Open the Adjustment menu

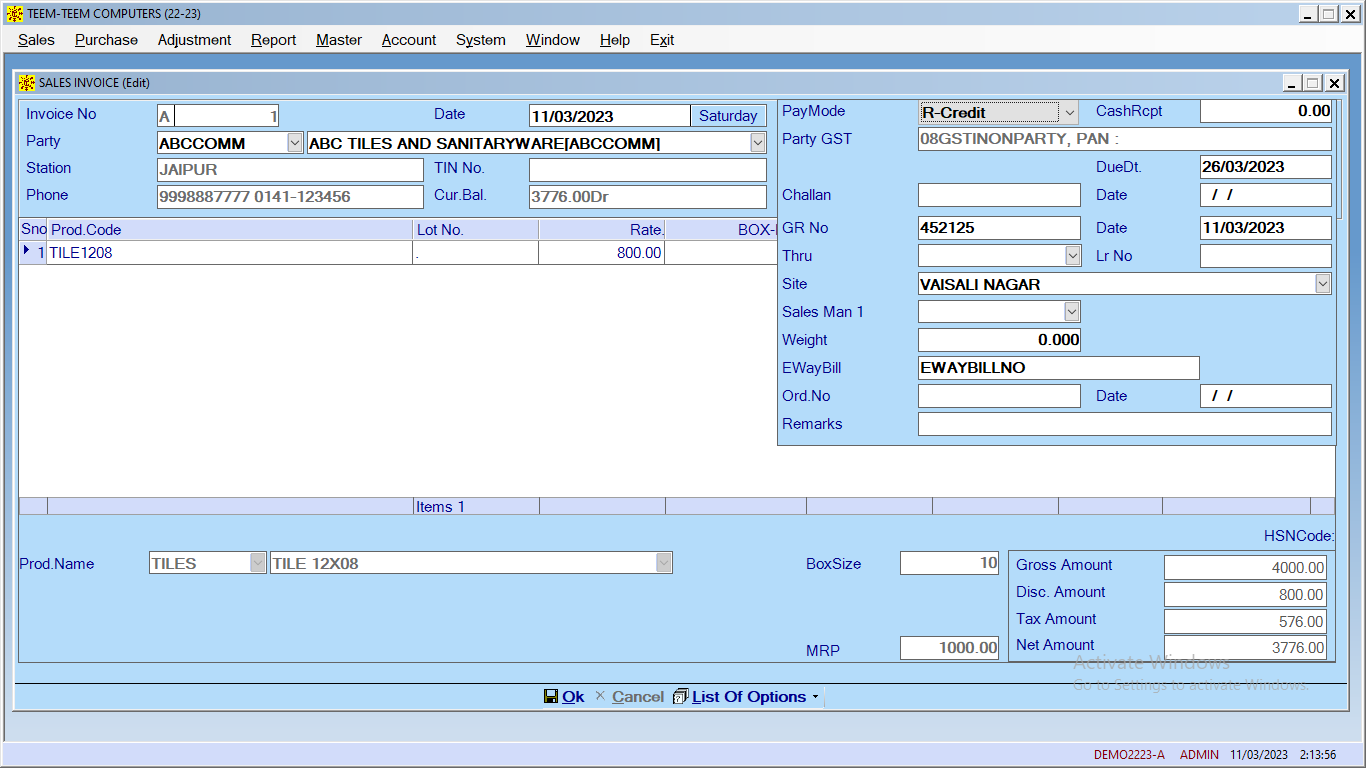[194, 40]
